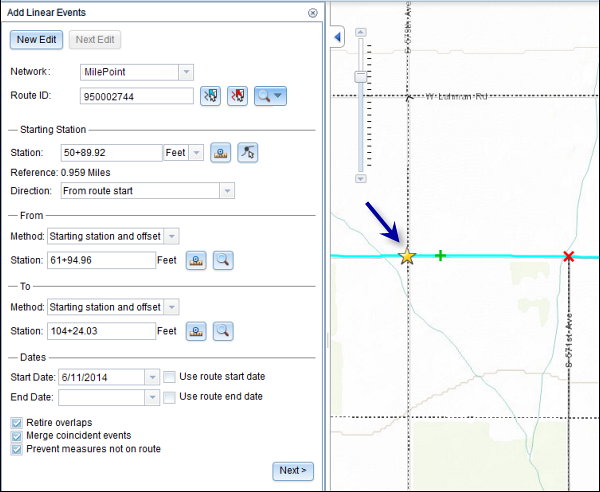This screenshot has width=600, height=492.
Task: Enable Use route start date
Action: [x=169, y=377]
